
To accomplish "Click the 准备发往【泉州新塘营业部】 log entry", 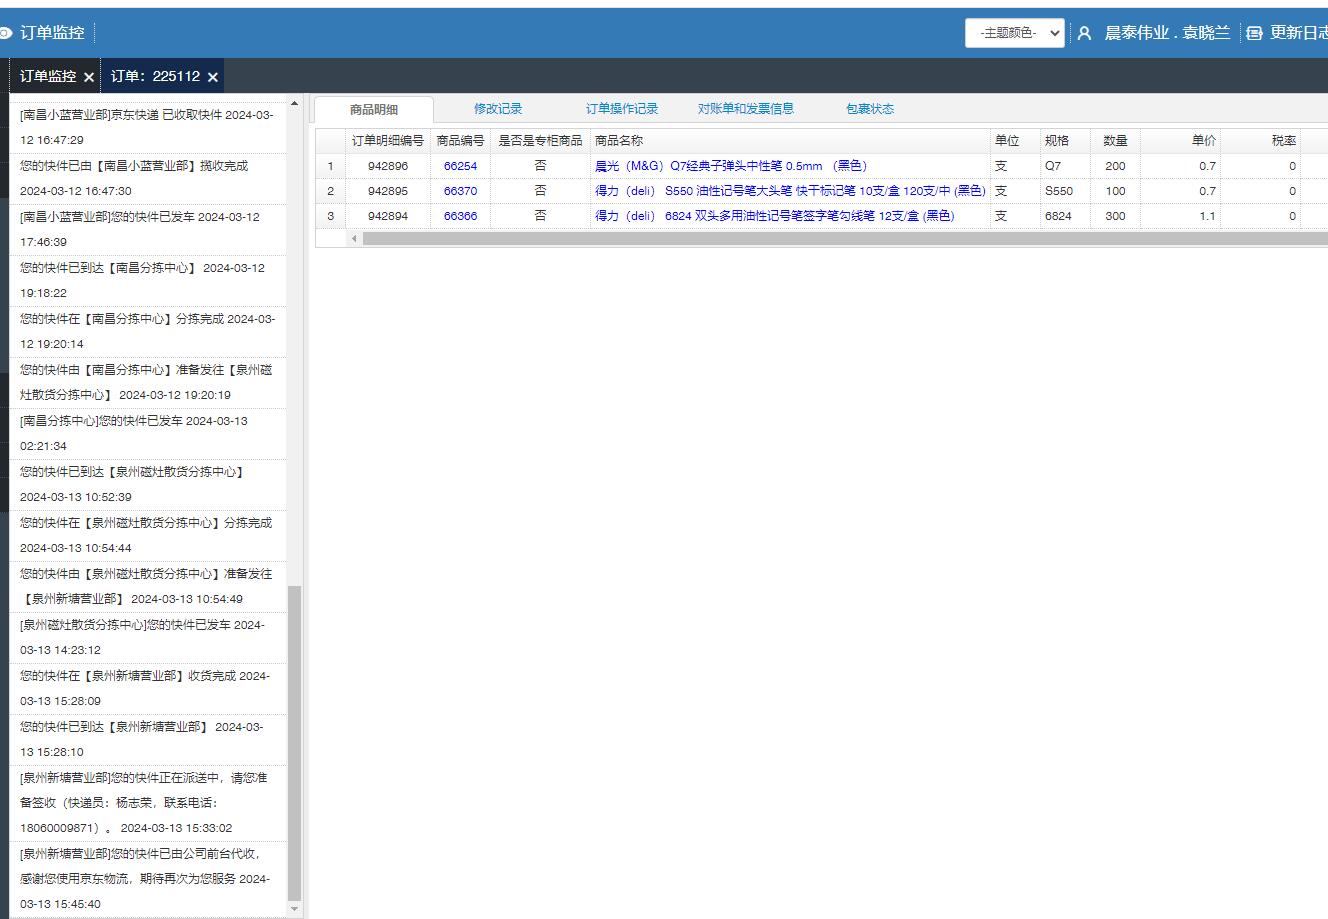I will coord(148,586).
